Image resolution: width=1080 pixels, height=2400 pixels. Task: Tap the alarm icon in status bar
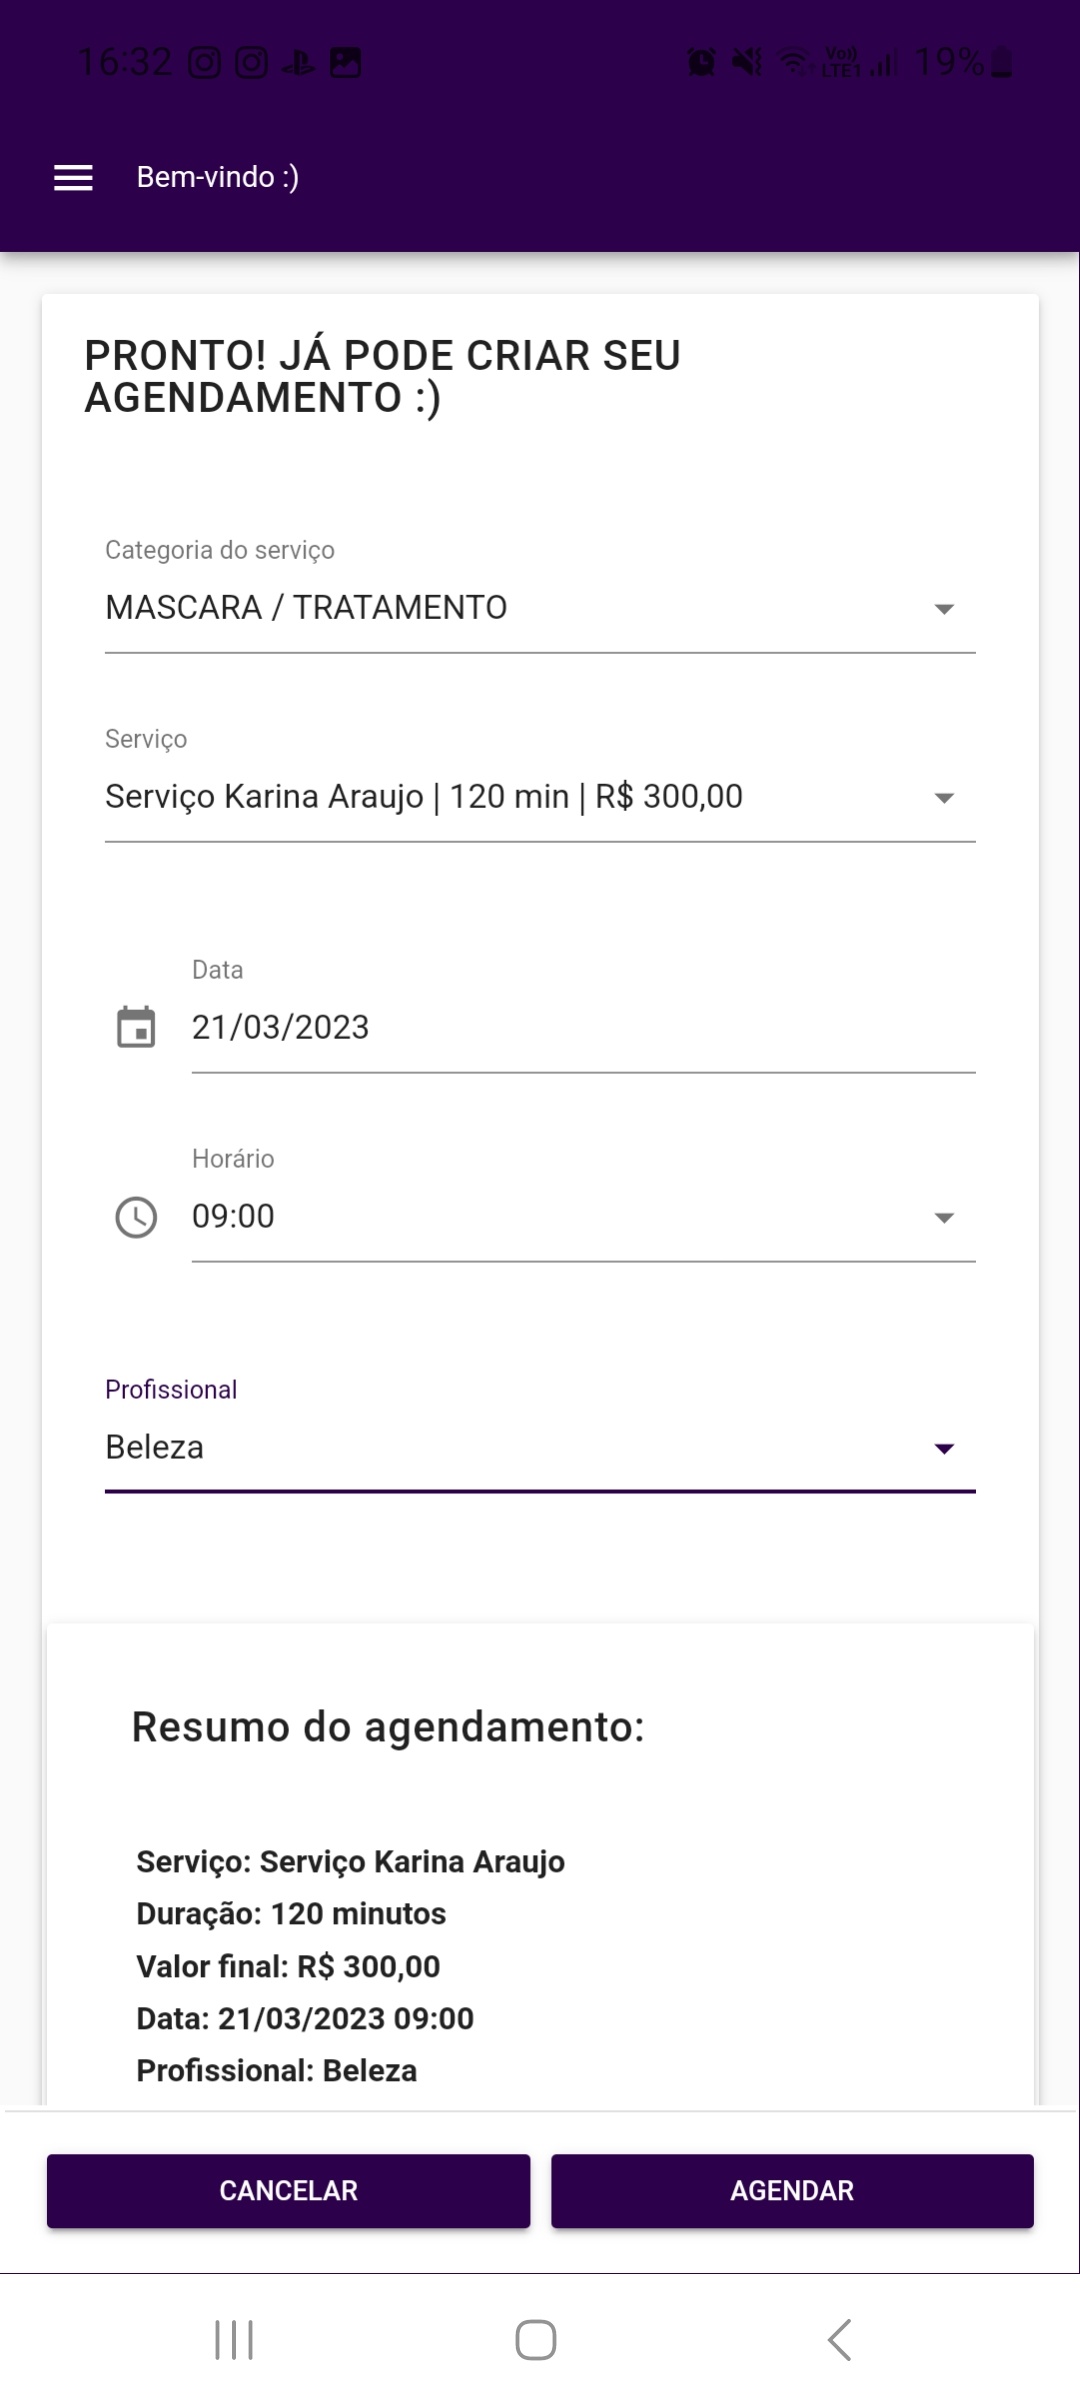(702, 64)
